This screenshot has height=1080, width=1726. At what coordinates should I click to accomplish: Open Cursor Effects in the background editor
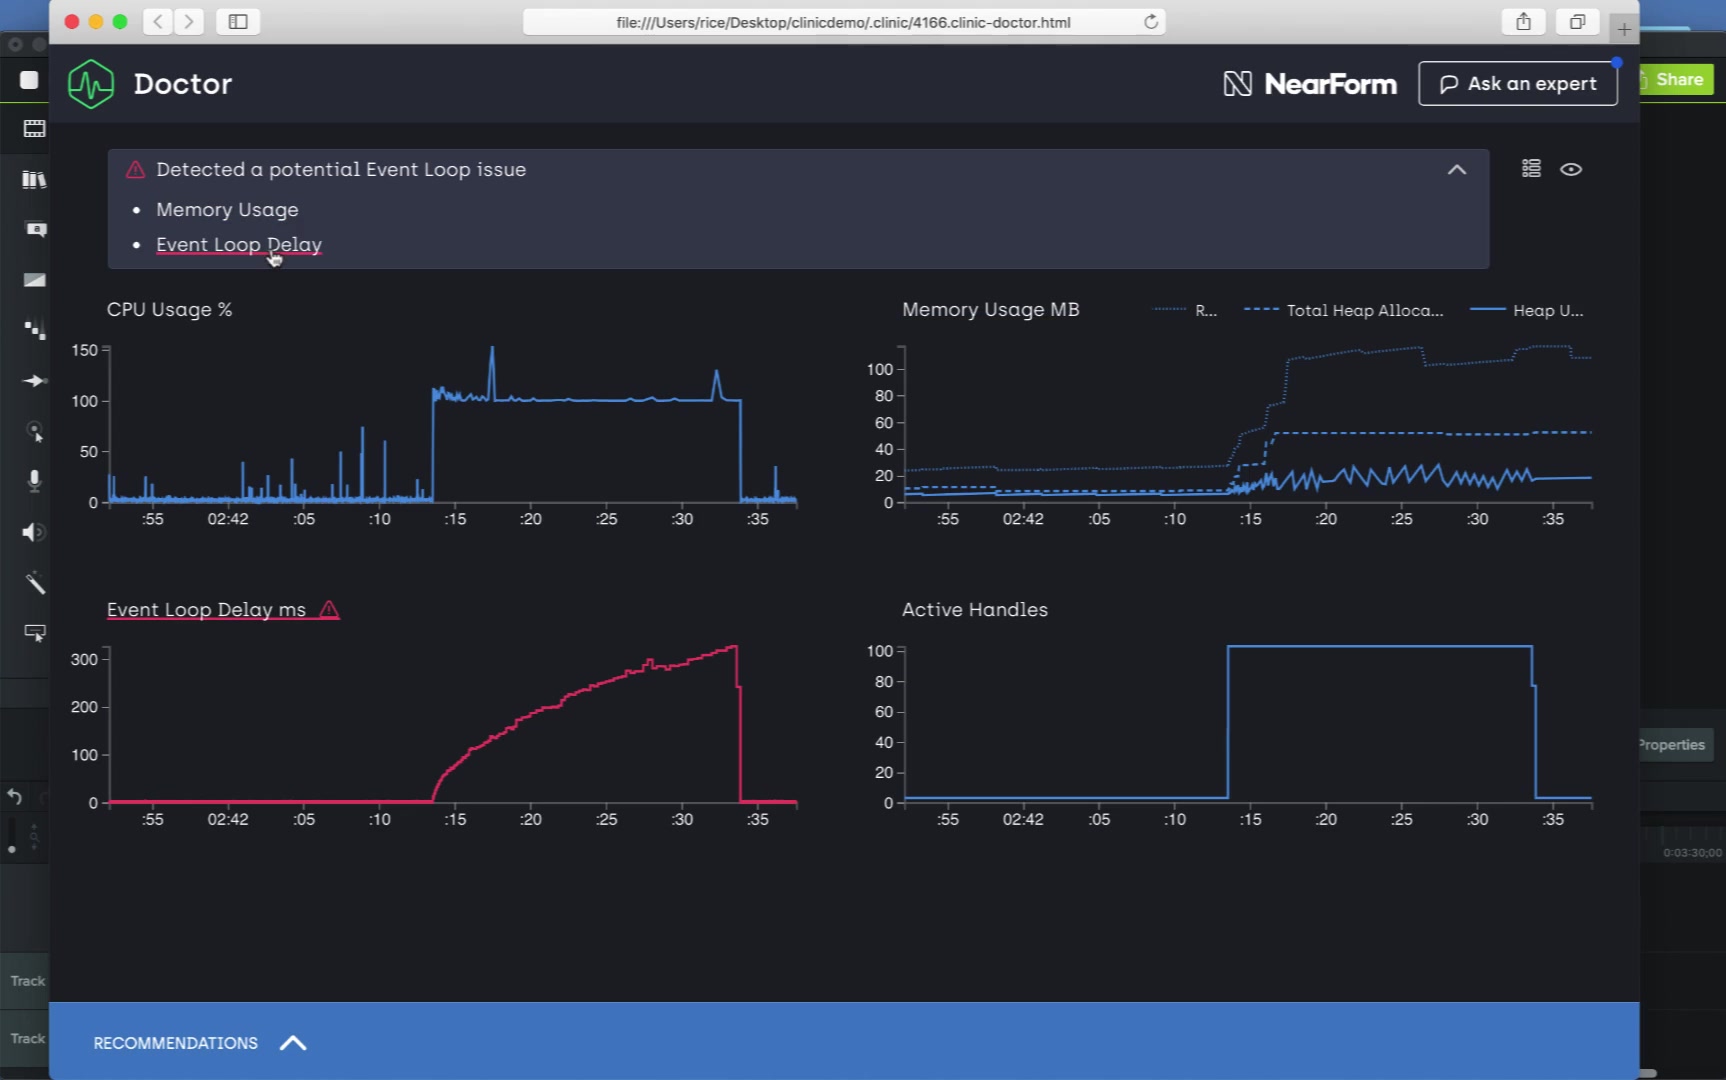[35, 432]
